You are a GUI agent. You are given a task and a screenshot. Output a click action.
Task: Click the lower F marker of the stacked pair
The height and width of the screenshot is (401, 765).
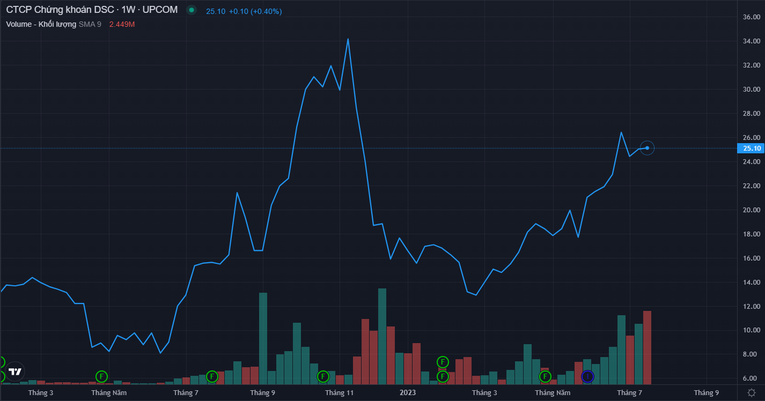pyautogui.click(x=443, y=376)
